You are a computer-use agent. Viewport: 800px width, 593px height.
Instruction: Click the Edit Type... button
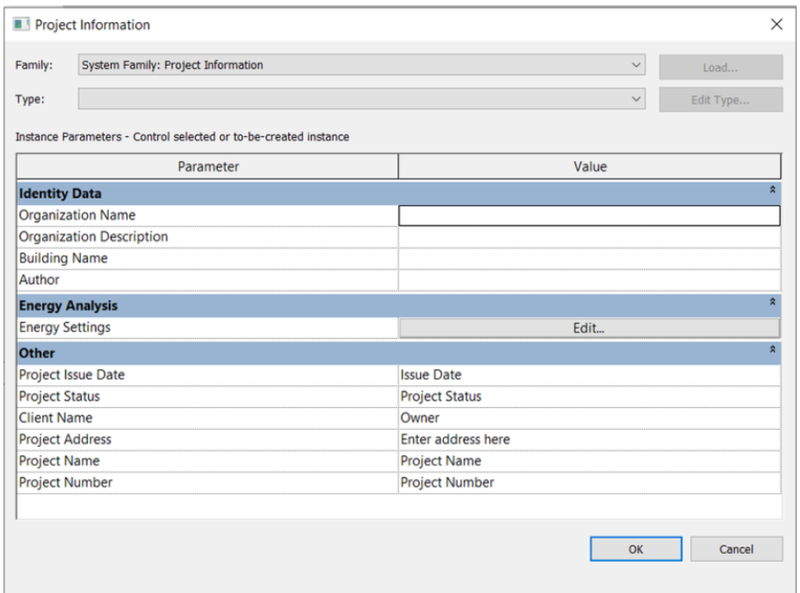click(x=720, y=100)
